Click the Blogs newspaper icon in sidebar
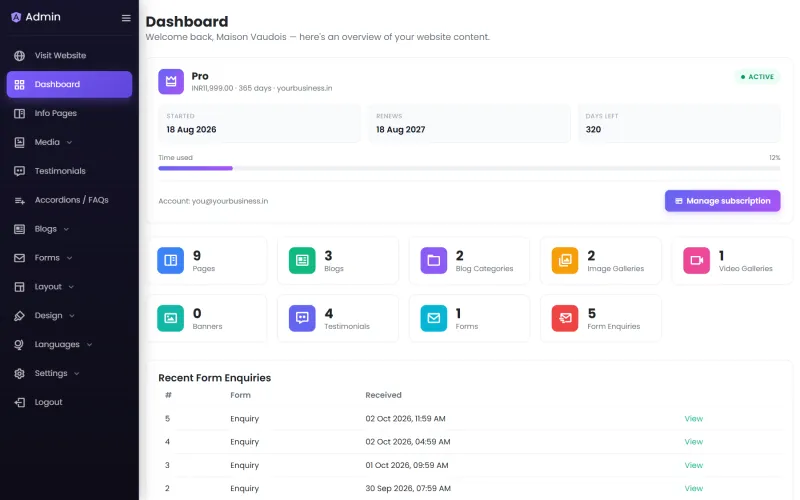Screen dimensions: 800x500 tap(19, 229)
